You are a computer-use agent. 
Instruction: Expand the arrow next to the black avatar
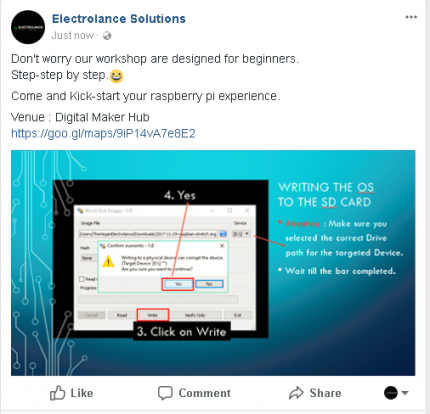pos(405,393)
